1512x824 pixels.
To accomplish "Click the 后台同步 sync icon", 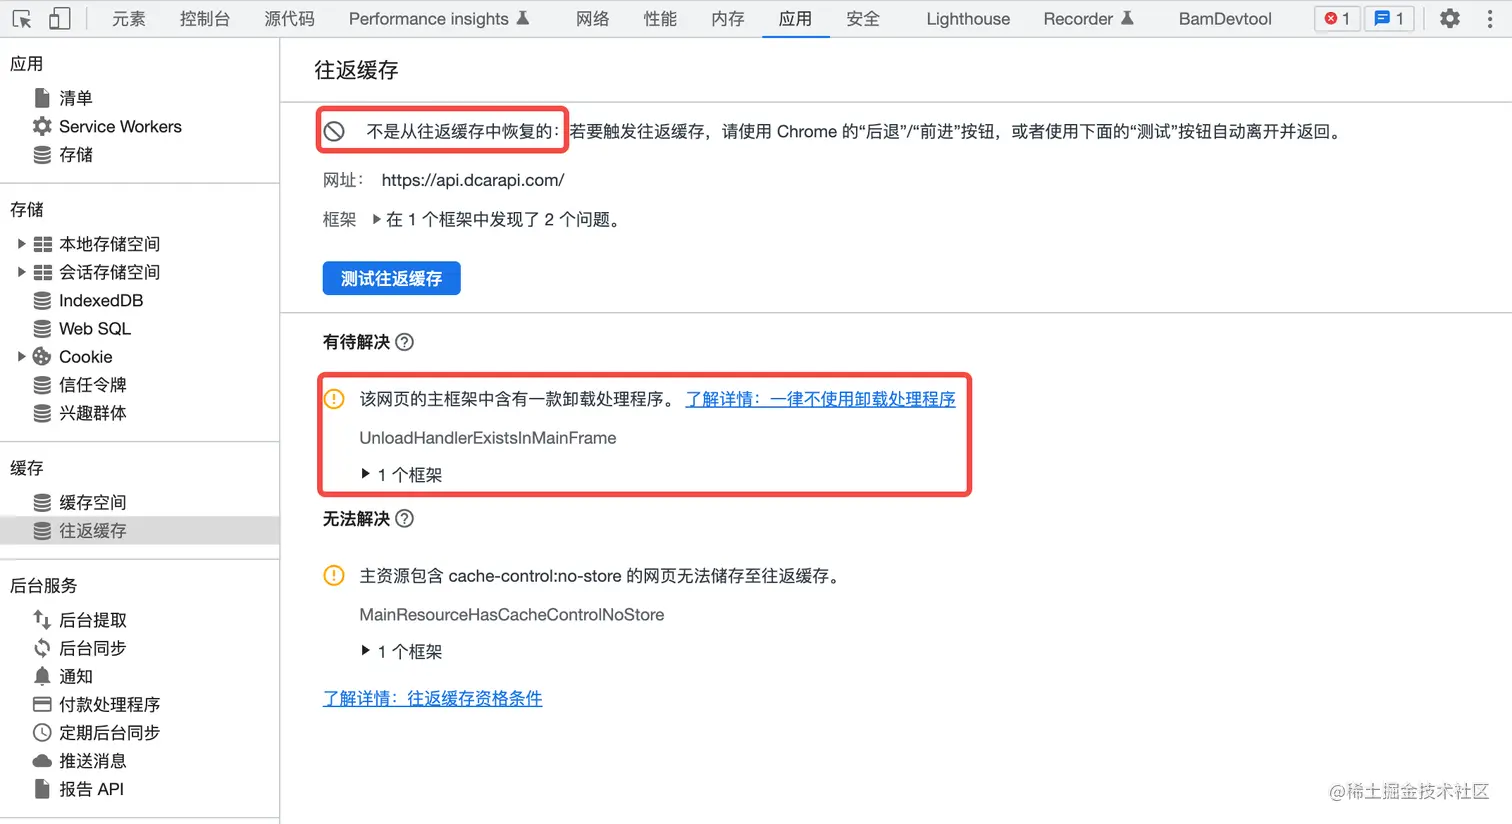I will point(42,648).
